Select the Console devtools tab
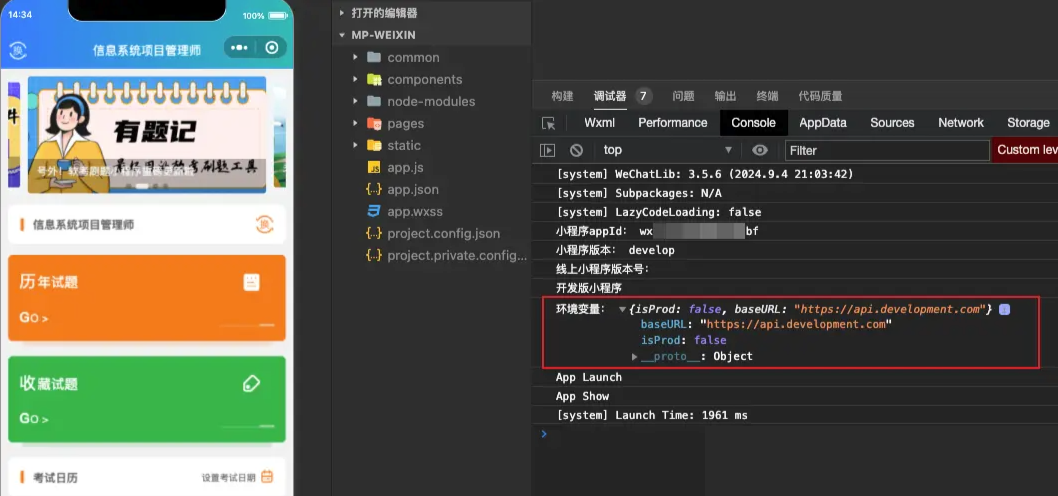 tap(754, 123)
